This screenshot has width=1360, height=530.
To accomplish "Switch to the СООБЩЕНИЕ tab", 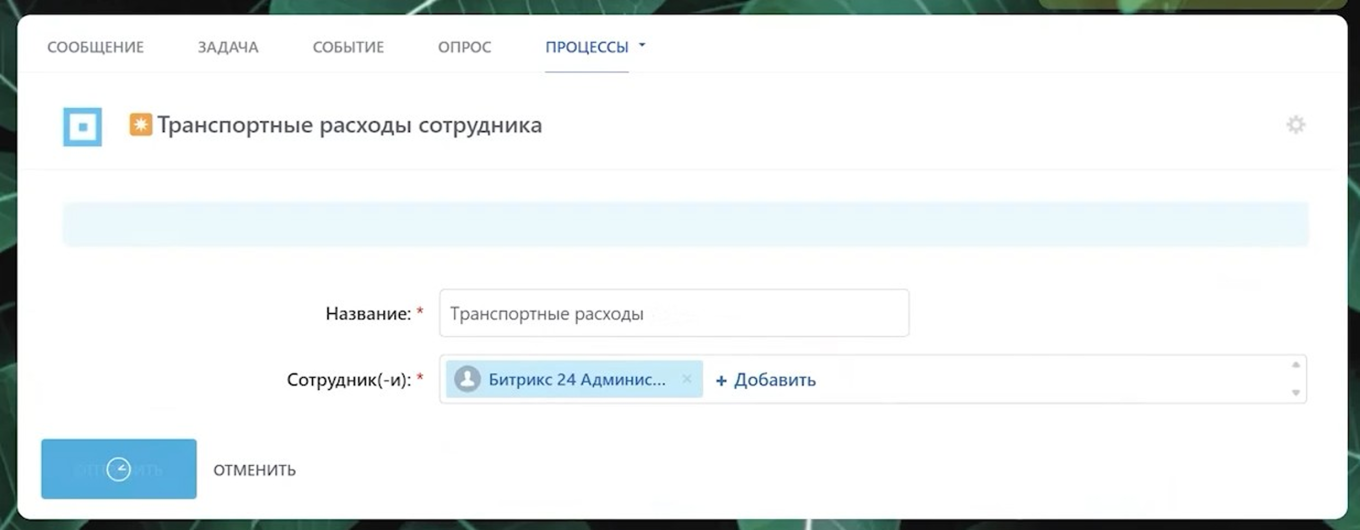I will [x=95, y=47].
